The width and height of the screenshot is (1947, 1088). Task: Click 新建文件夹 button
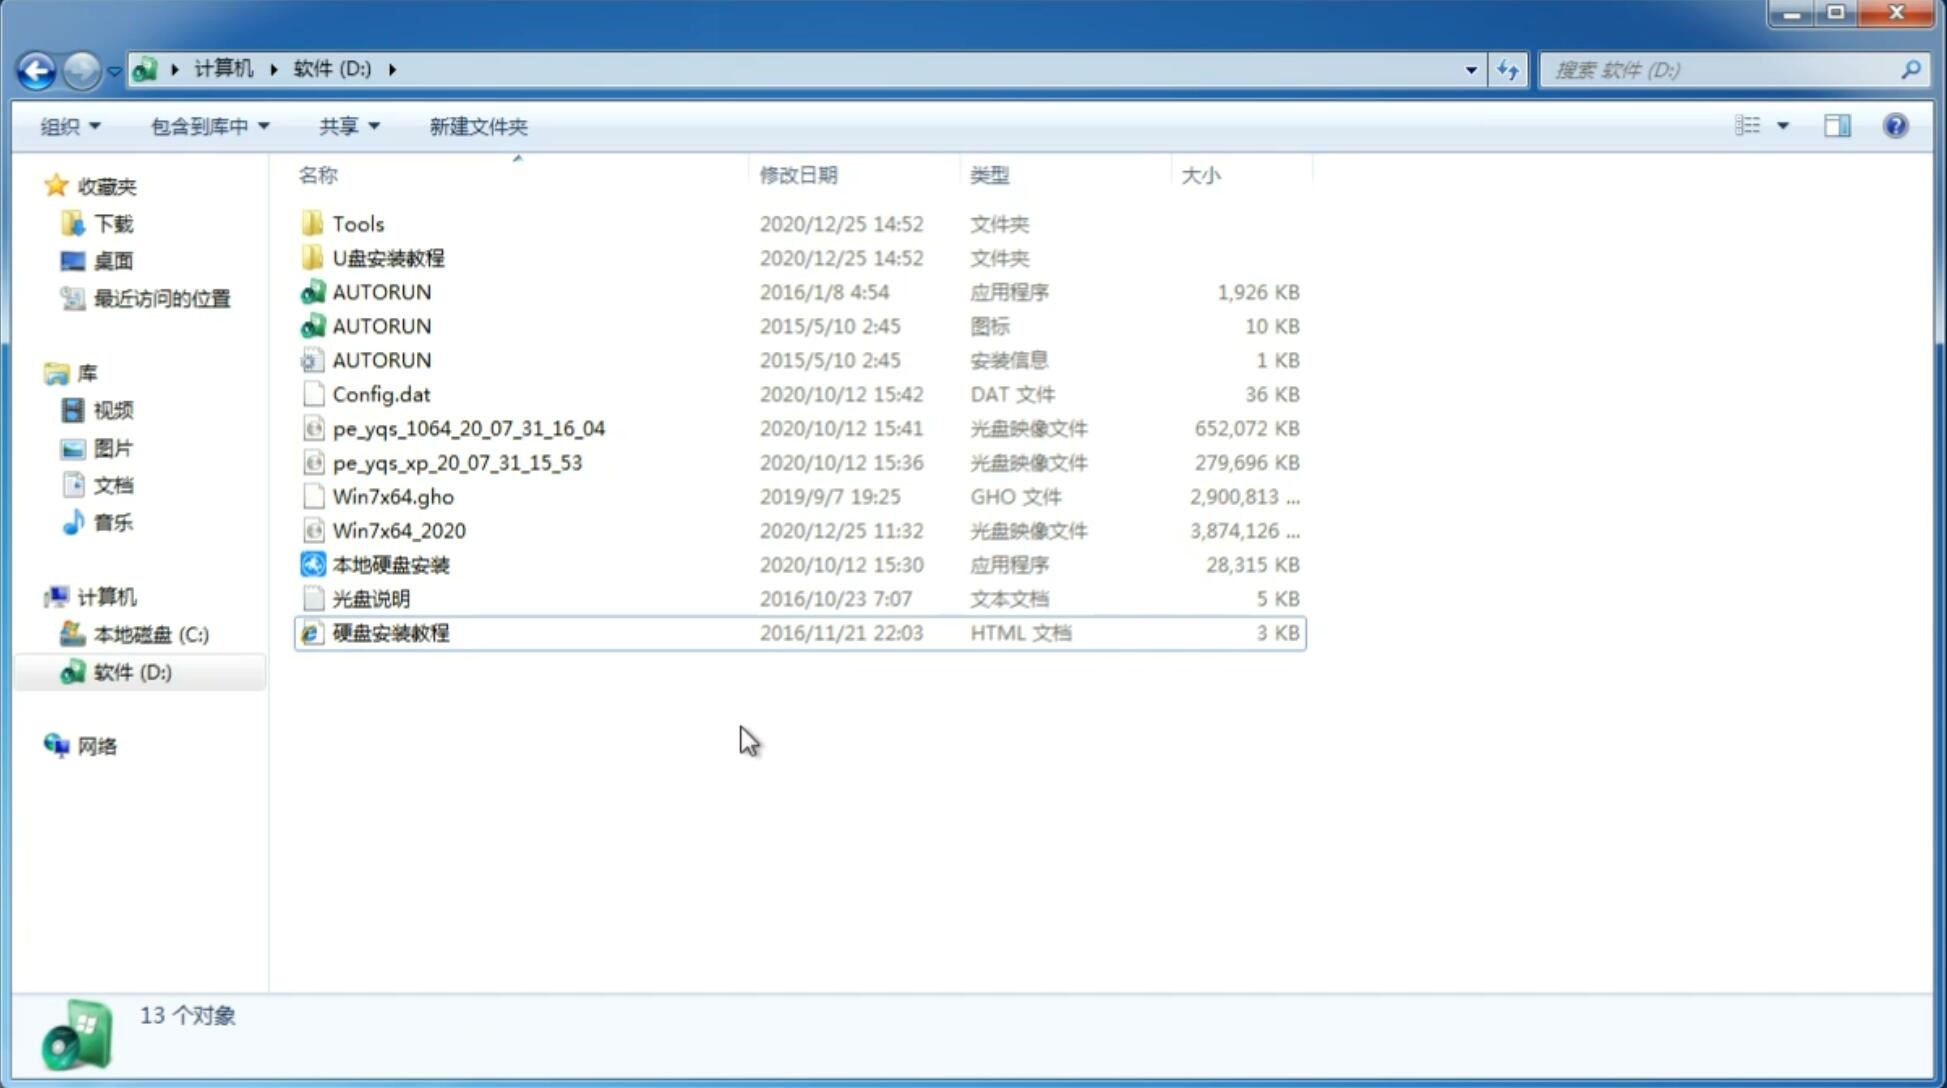click(x=479, y=126)
